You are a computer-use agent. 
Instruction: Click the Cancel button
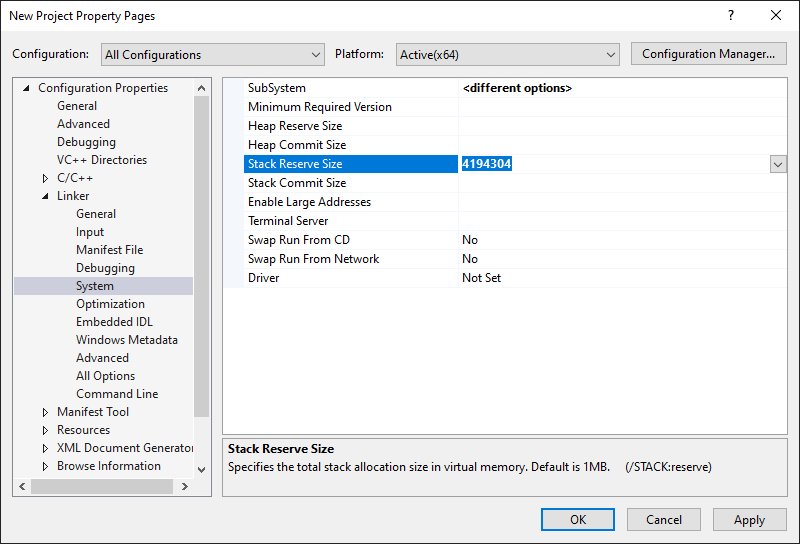click(x=663, y=520)
